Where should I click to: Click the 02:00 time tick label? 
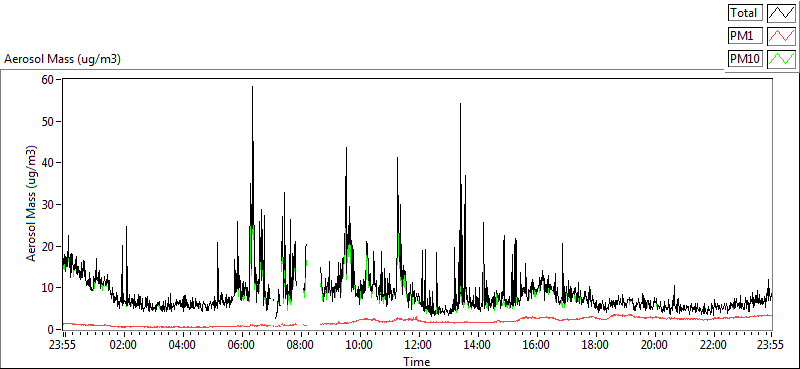pyautogui.click(x=123, y=344)
